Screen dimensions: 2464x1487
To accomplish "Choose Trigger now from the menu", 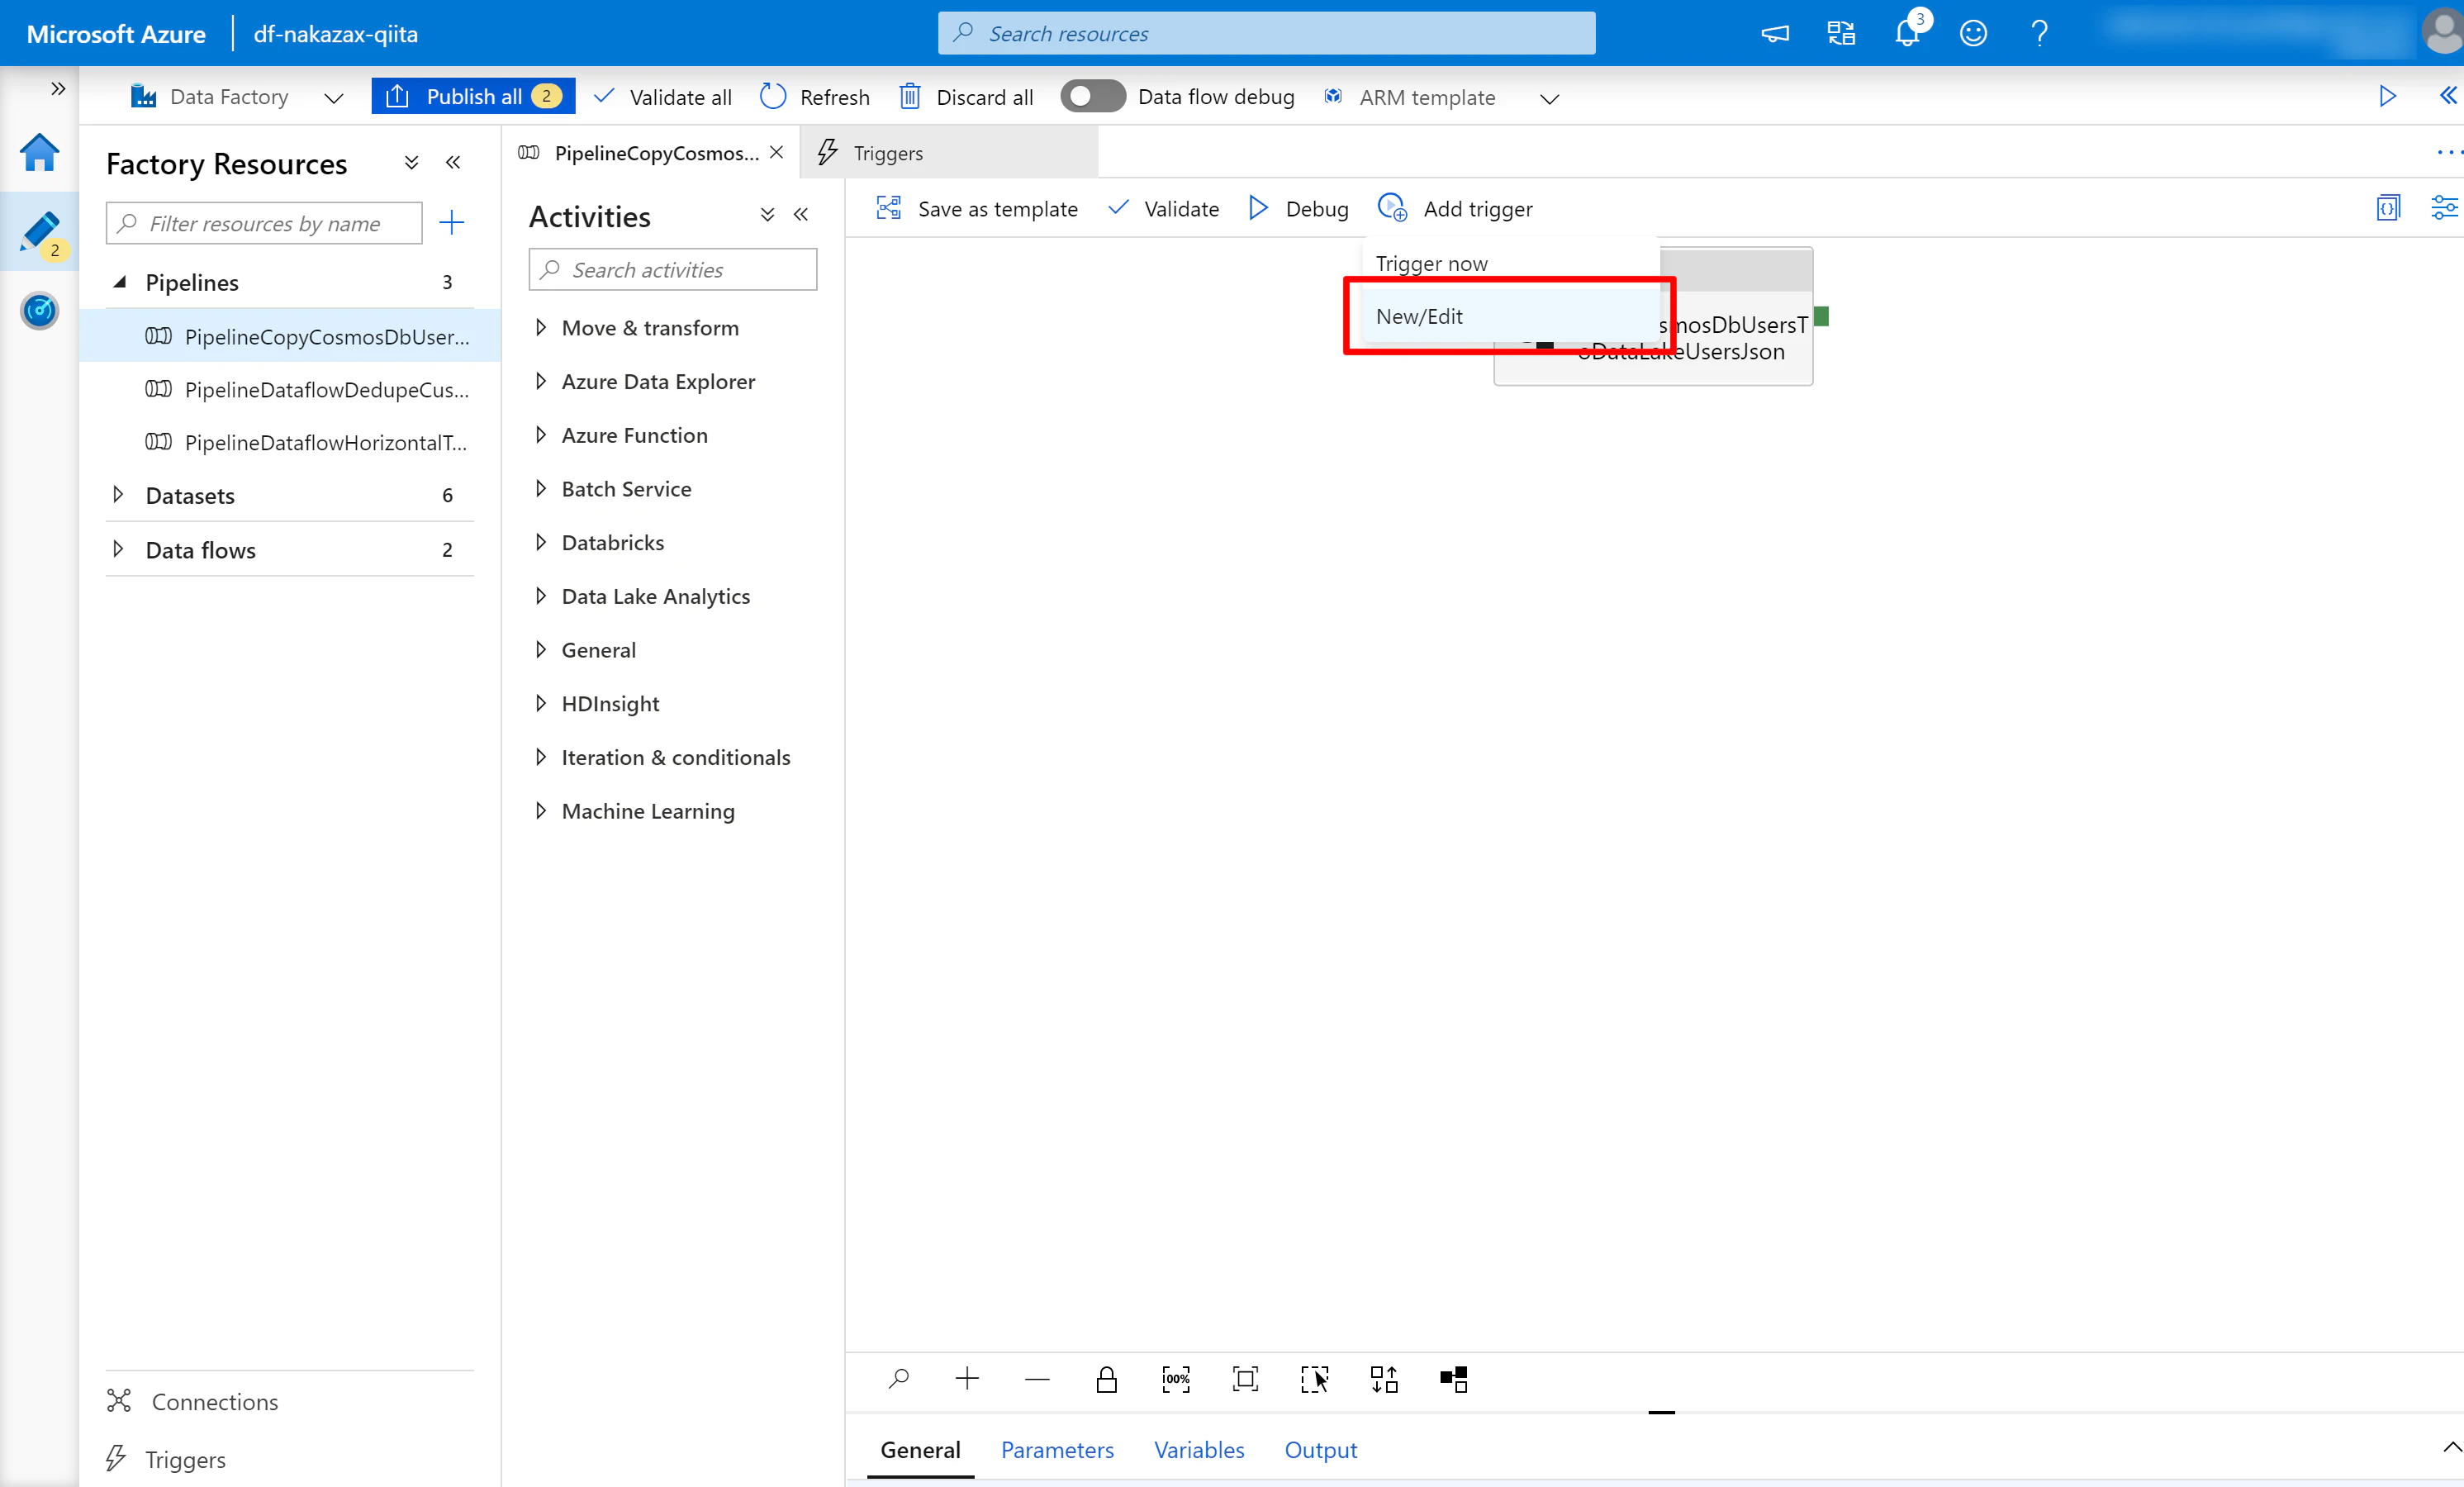I will click(x=1510, y=263).
